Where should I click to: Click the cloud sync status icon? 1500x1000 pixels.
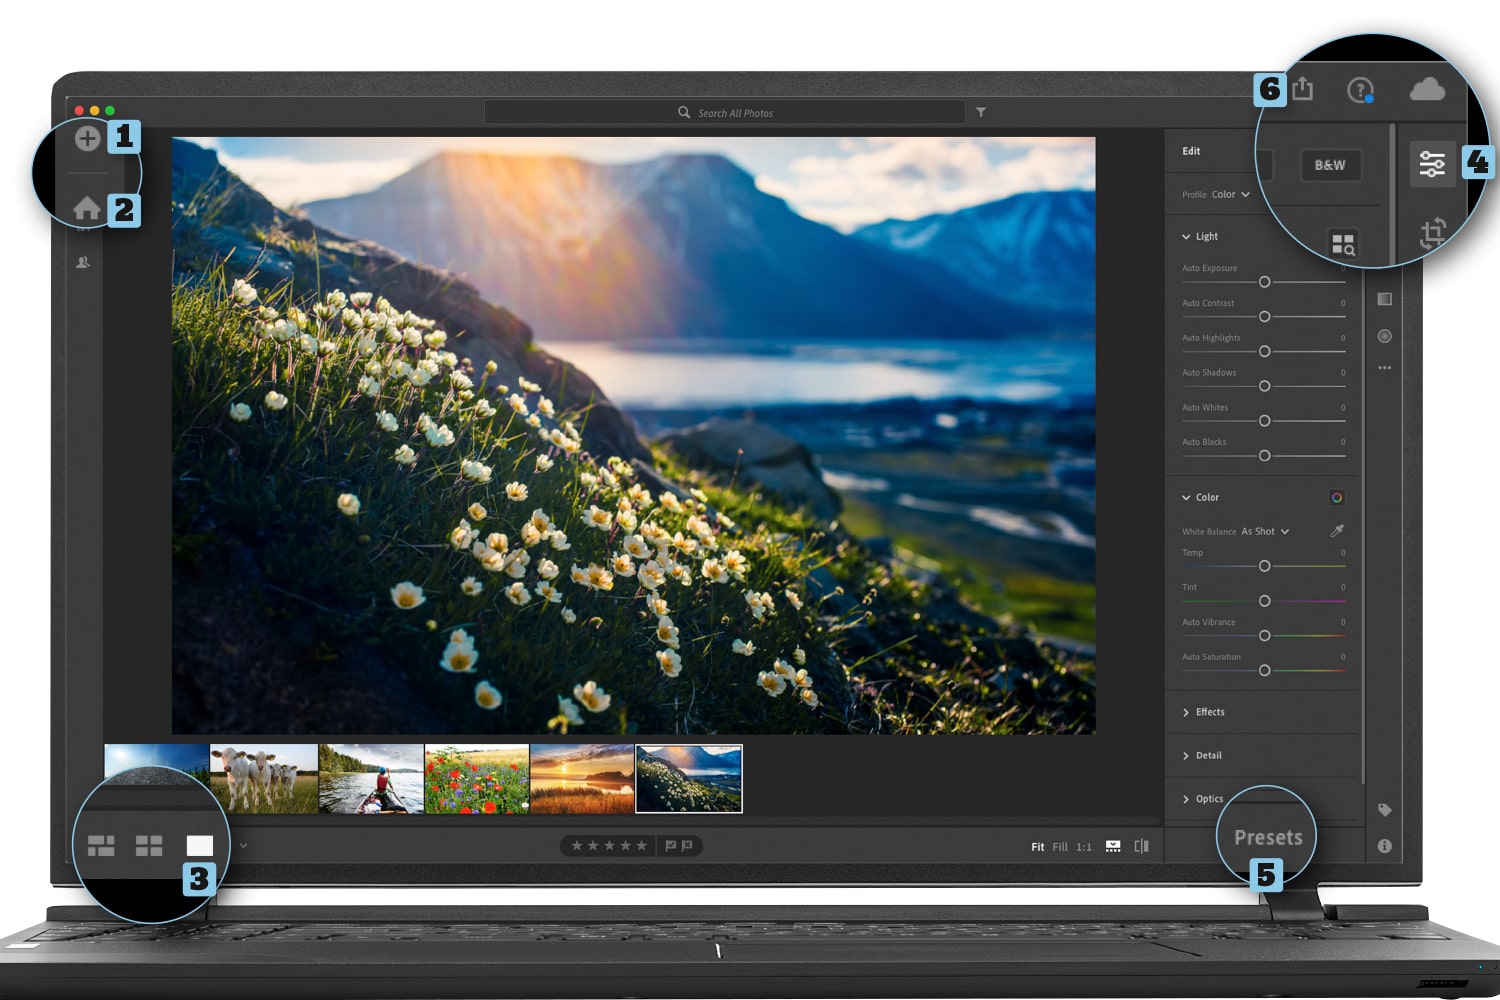pyautogui.click(x=1429, y=89)
